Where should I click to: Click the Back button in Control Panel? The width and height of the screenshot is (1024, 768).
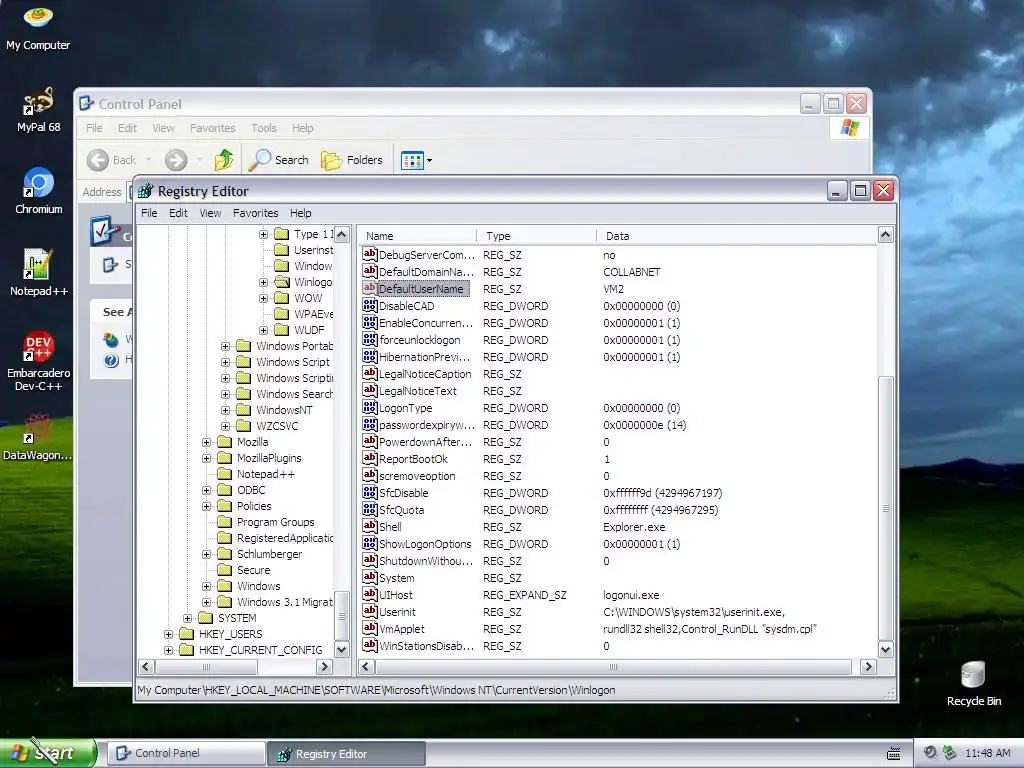tap(111, 159)
